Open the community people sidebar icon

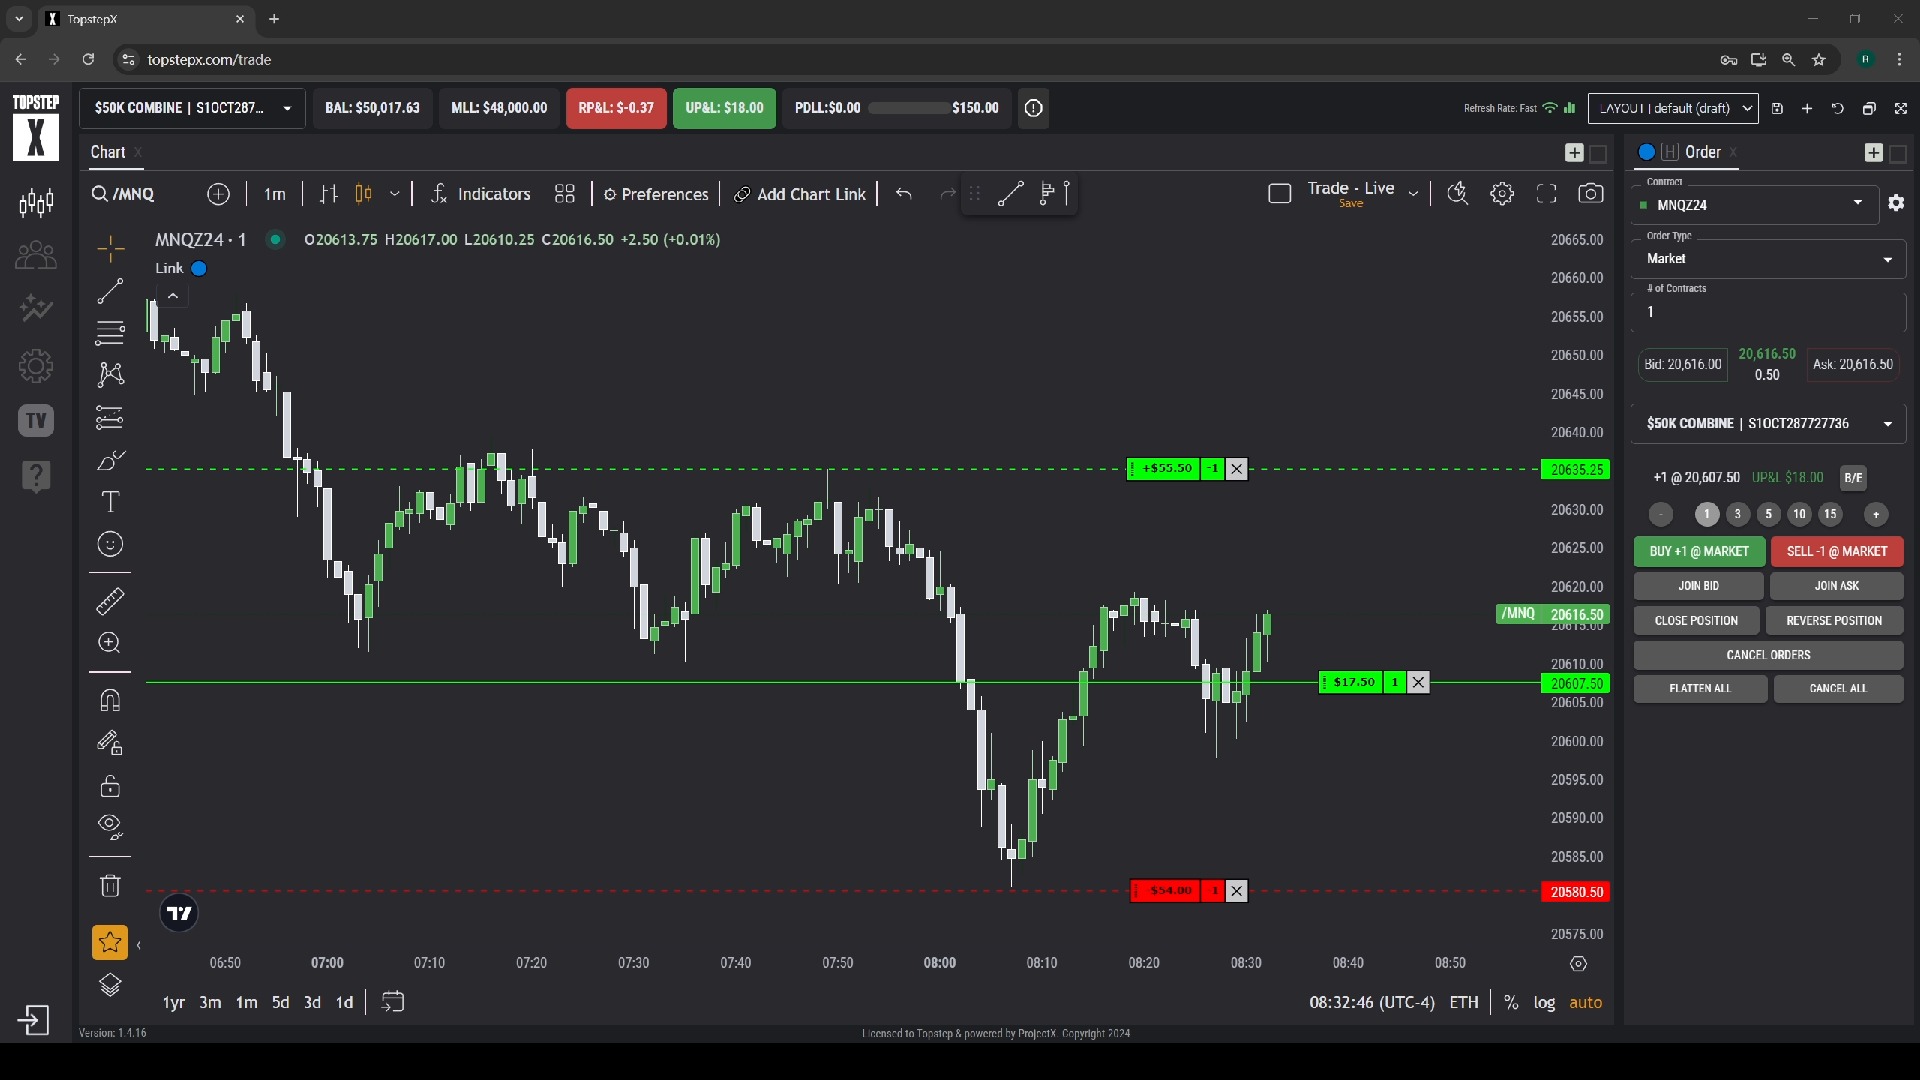[x=36, y=256]
